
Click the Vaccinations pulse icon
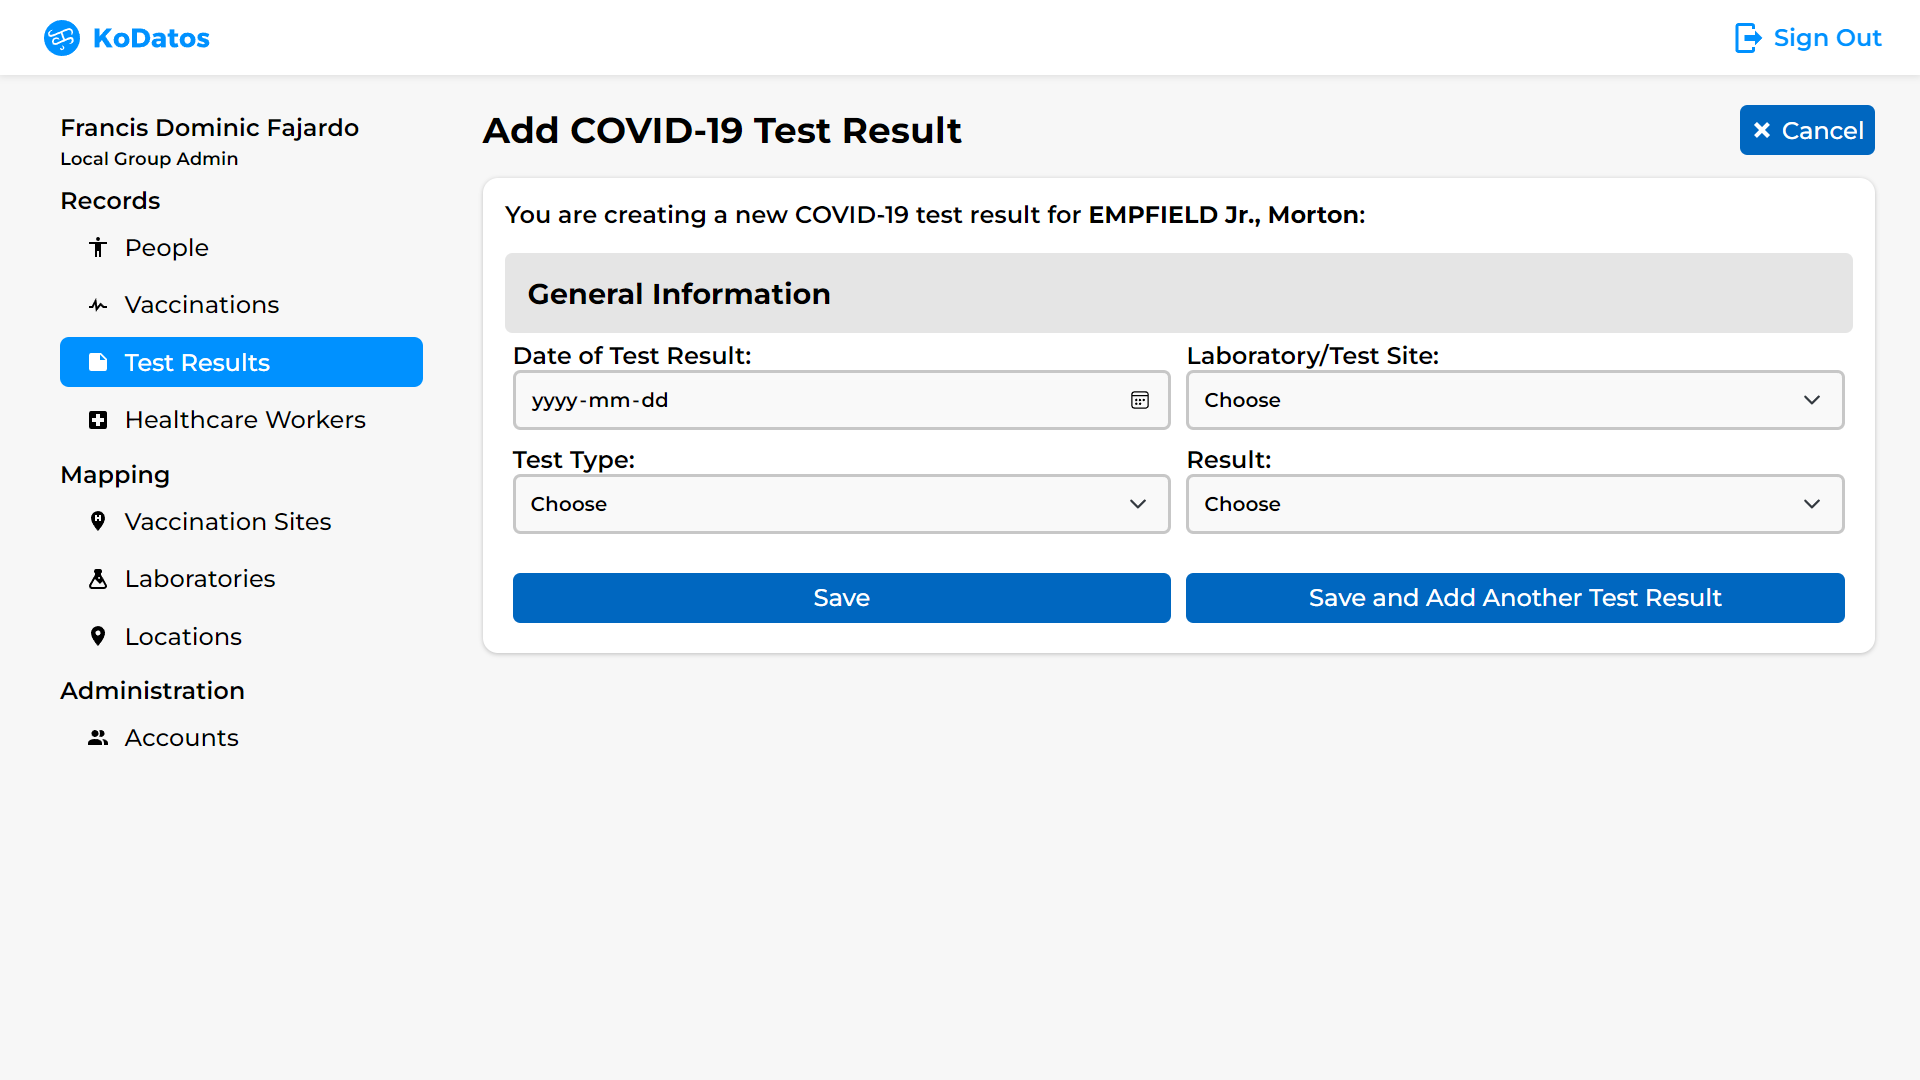click(x=98, y=305)
